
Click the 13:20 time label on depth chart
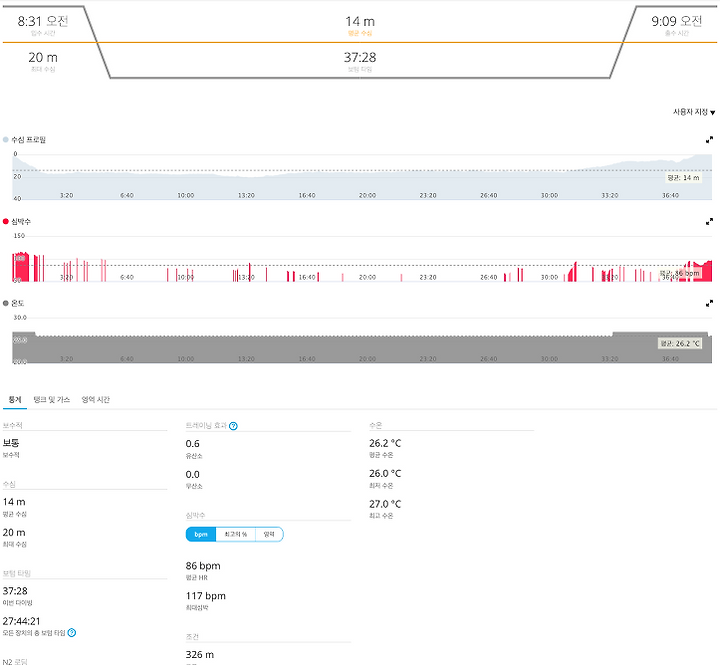246,196
